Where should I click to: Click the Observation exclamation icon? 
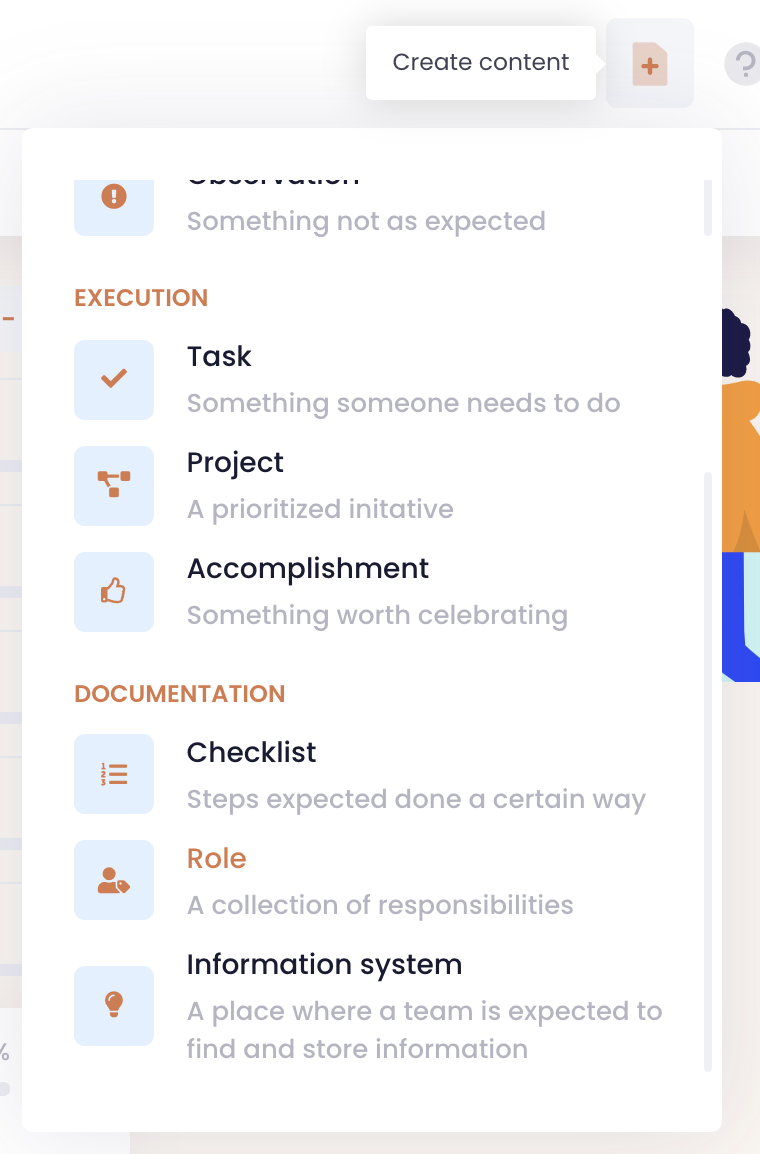(x=114, y=197)
